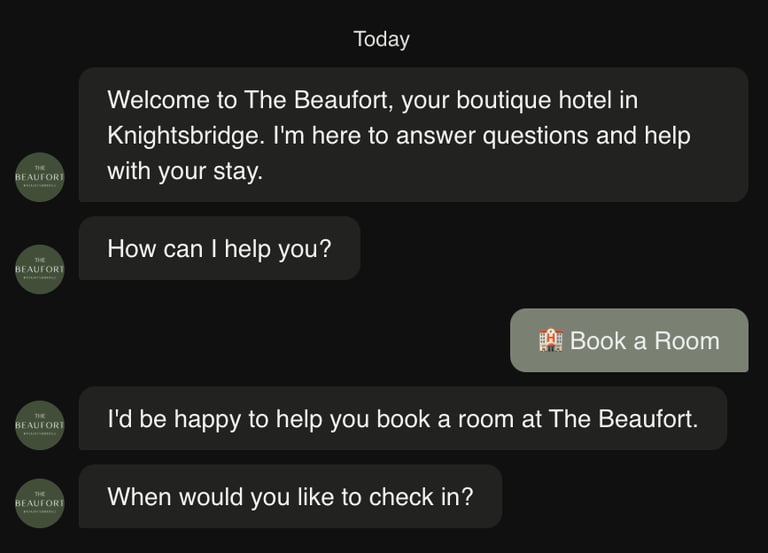Tap the avatar next to the check-in question
The height and width of the screenshot is (553, 768).
click(x=40, y=503)
